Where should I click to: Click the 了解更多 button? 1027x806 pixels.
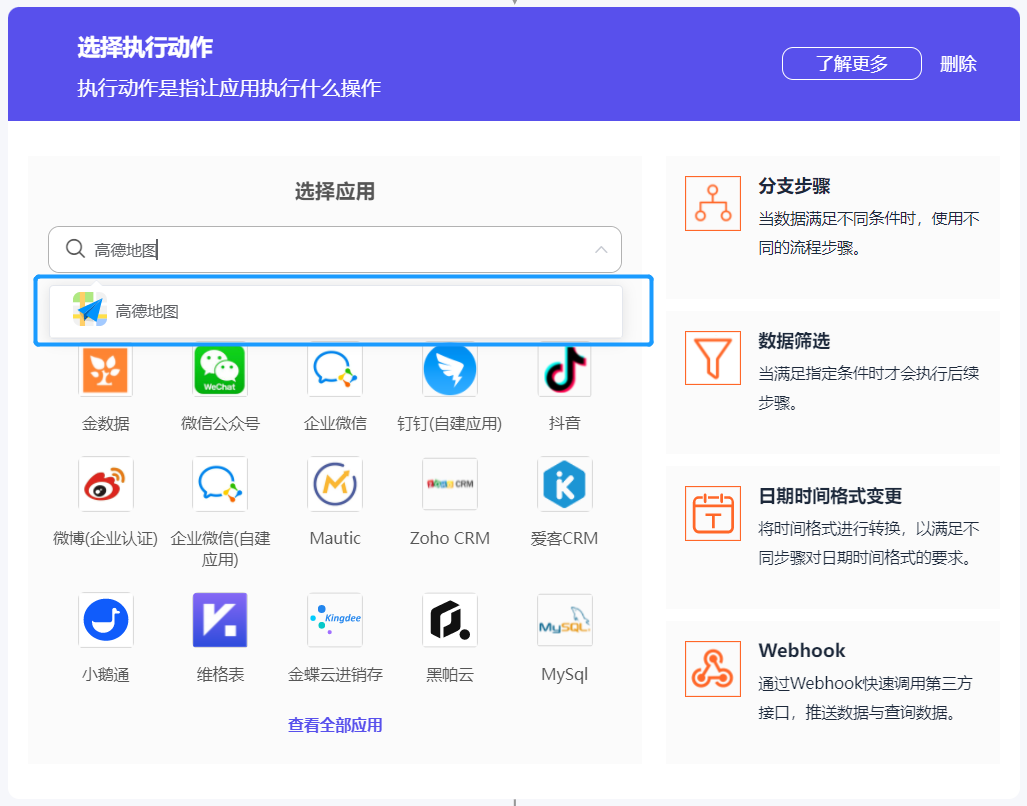pos(851,64)
